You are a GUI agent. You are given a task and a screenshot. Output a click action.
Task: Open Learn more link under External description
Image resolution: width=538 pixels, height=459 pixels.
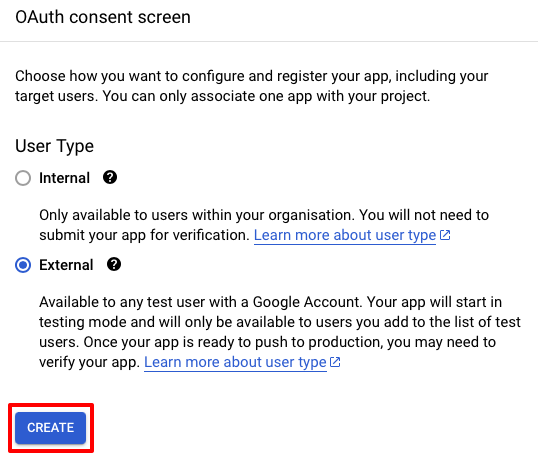tap(235, 362)
